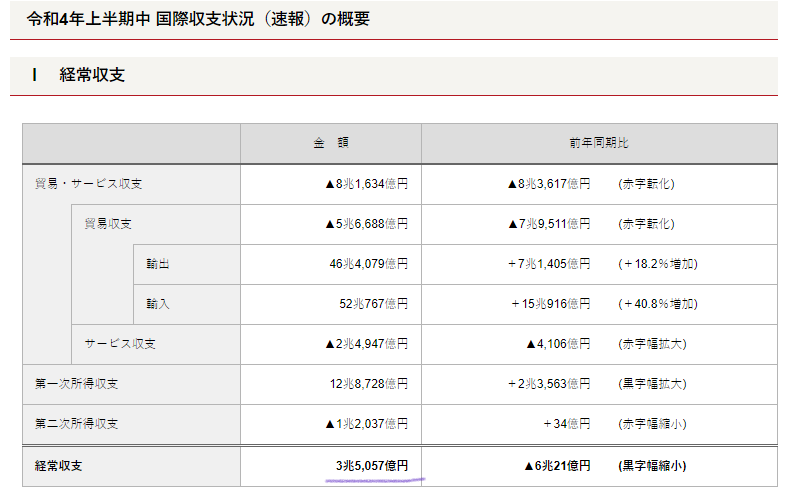Click the page title 令和4年上半期中 国際収支状況

click(198, 19)
